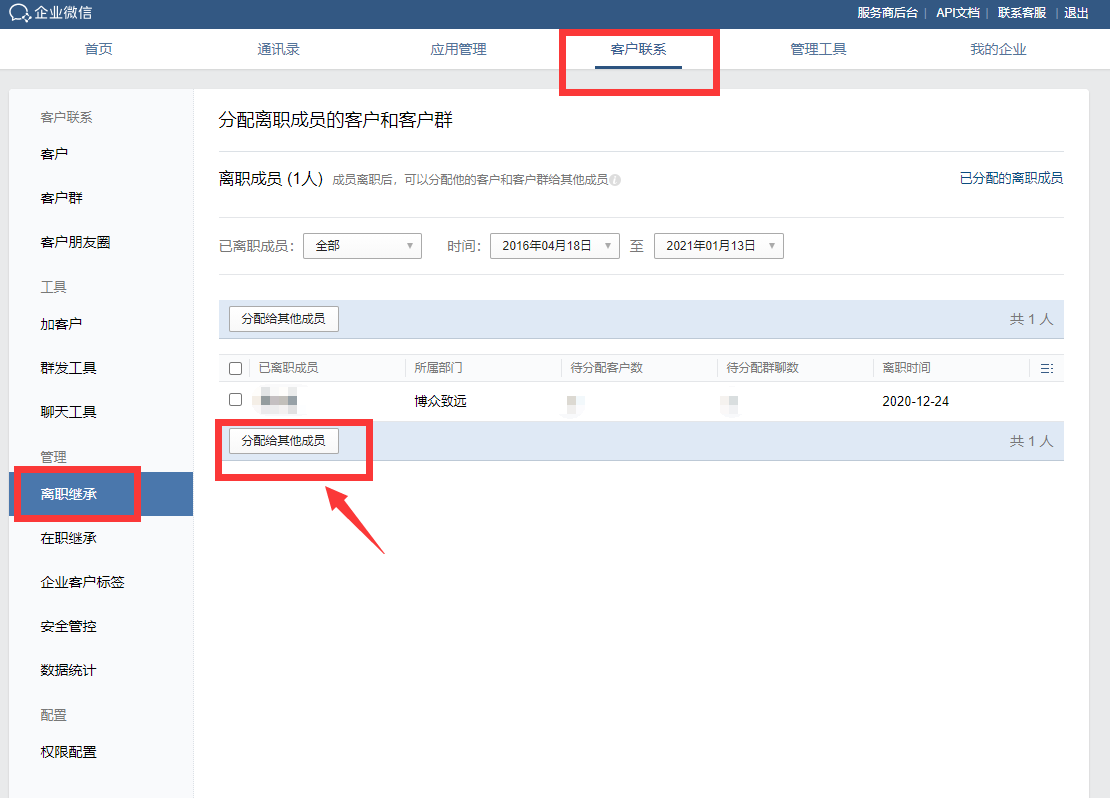Select 离职继承 in the sidebar
The height and width of the screenshot is (798, 1110).
[101, 494]
